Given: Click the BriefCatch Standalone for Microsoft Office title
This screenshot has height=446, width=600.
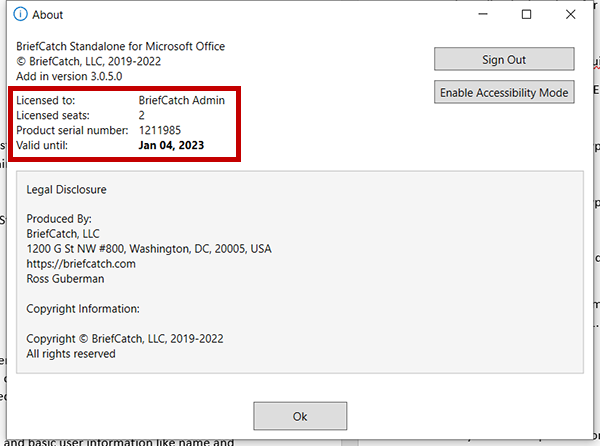Looking at the screenshot, I should pyautogui.click(x=121, y=47).
